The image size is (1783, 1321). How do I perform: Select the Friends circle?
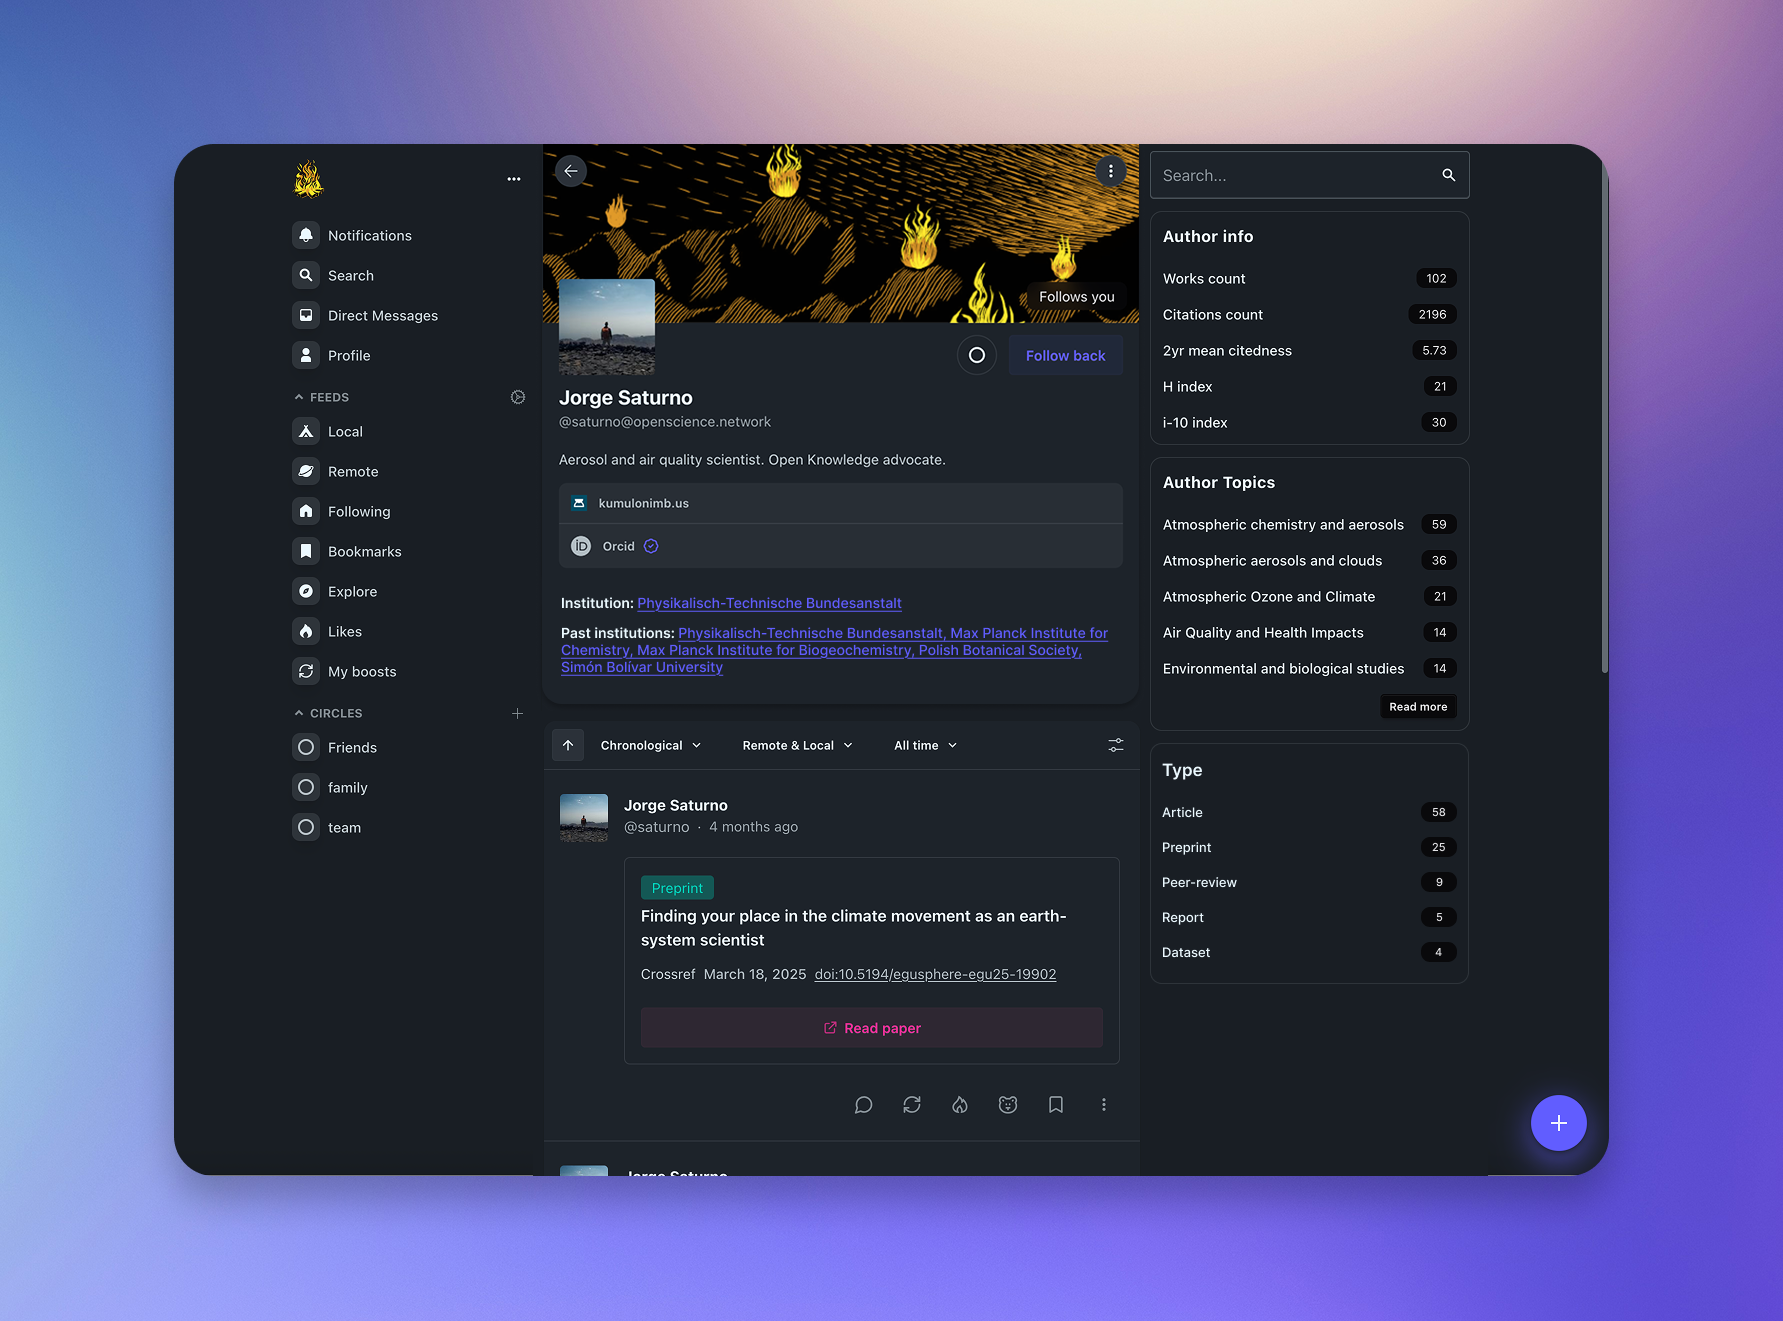[x=351, y=747]
